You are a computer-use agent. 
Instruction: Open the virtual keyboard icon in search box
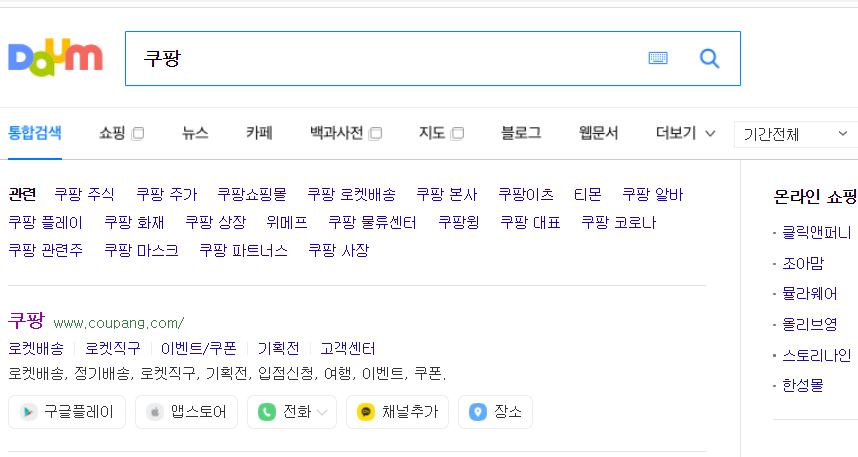(x=658, y=58)
